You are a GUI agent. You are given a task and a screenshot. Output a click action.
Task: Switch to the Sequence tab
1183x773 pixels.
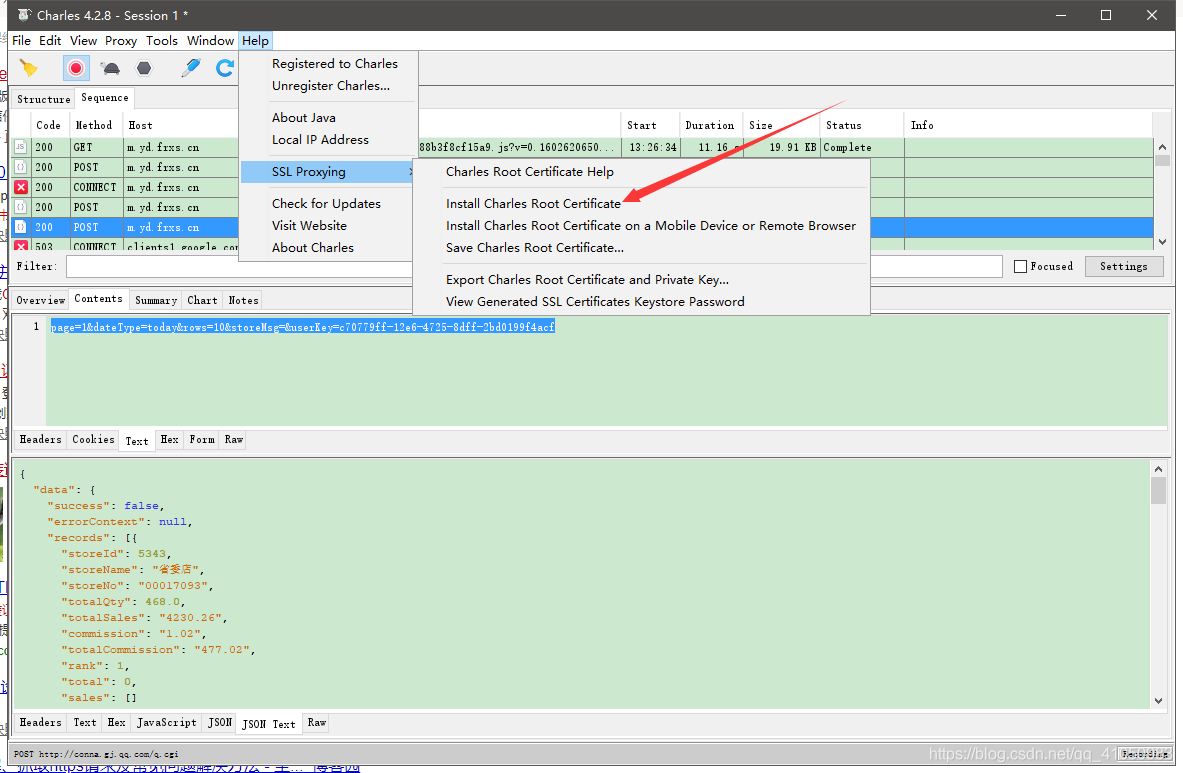pos(105,98)
